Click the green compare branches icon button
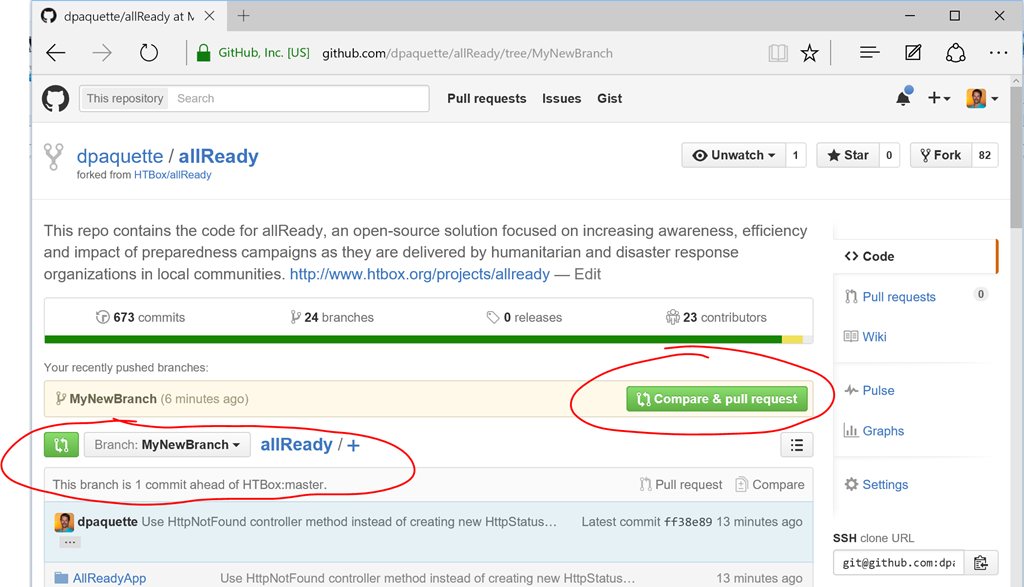 [x=61, y=445]
